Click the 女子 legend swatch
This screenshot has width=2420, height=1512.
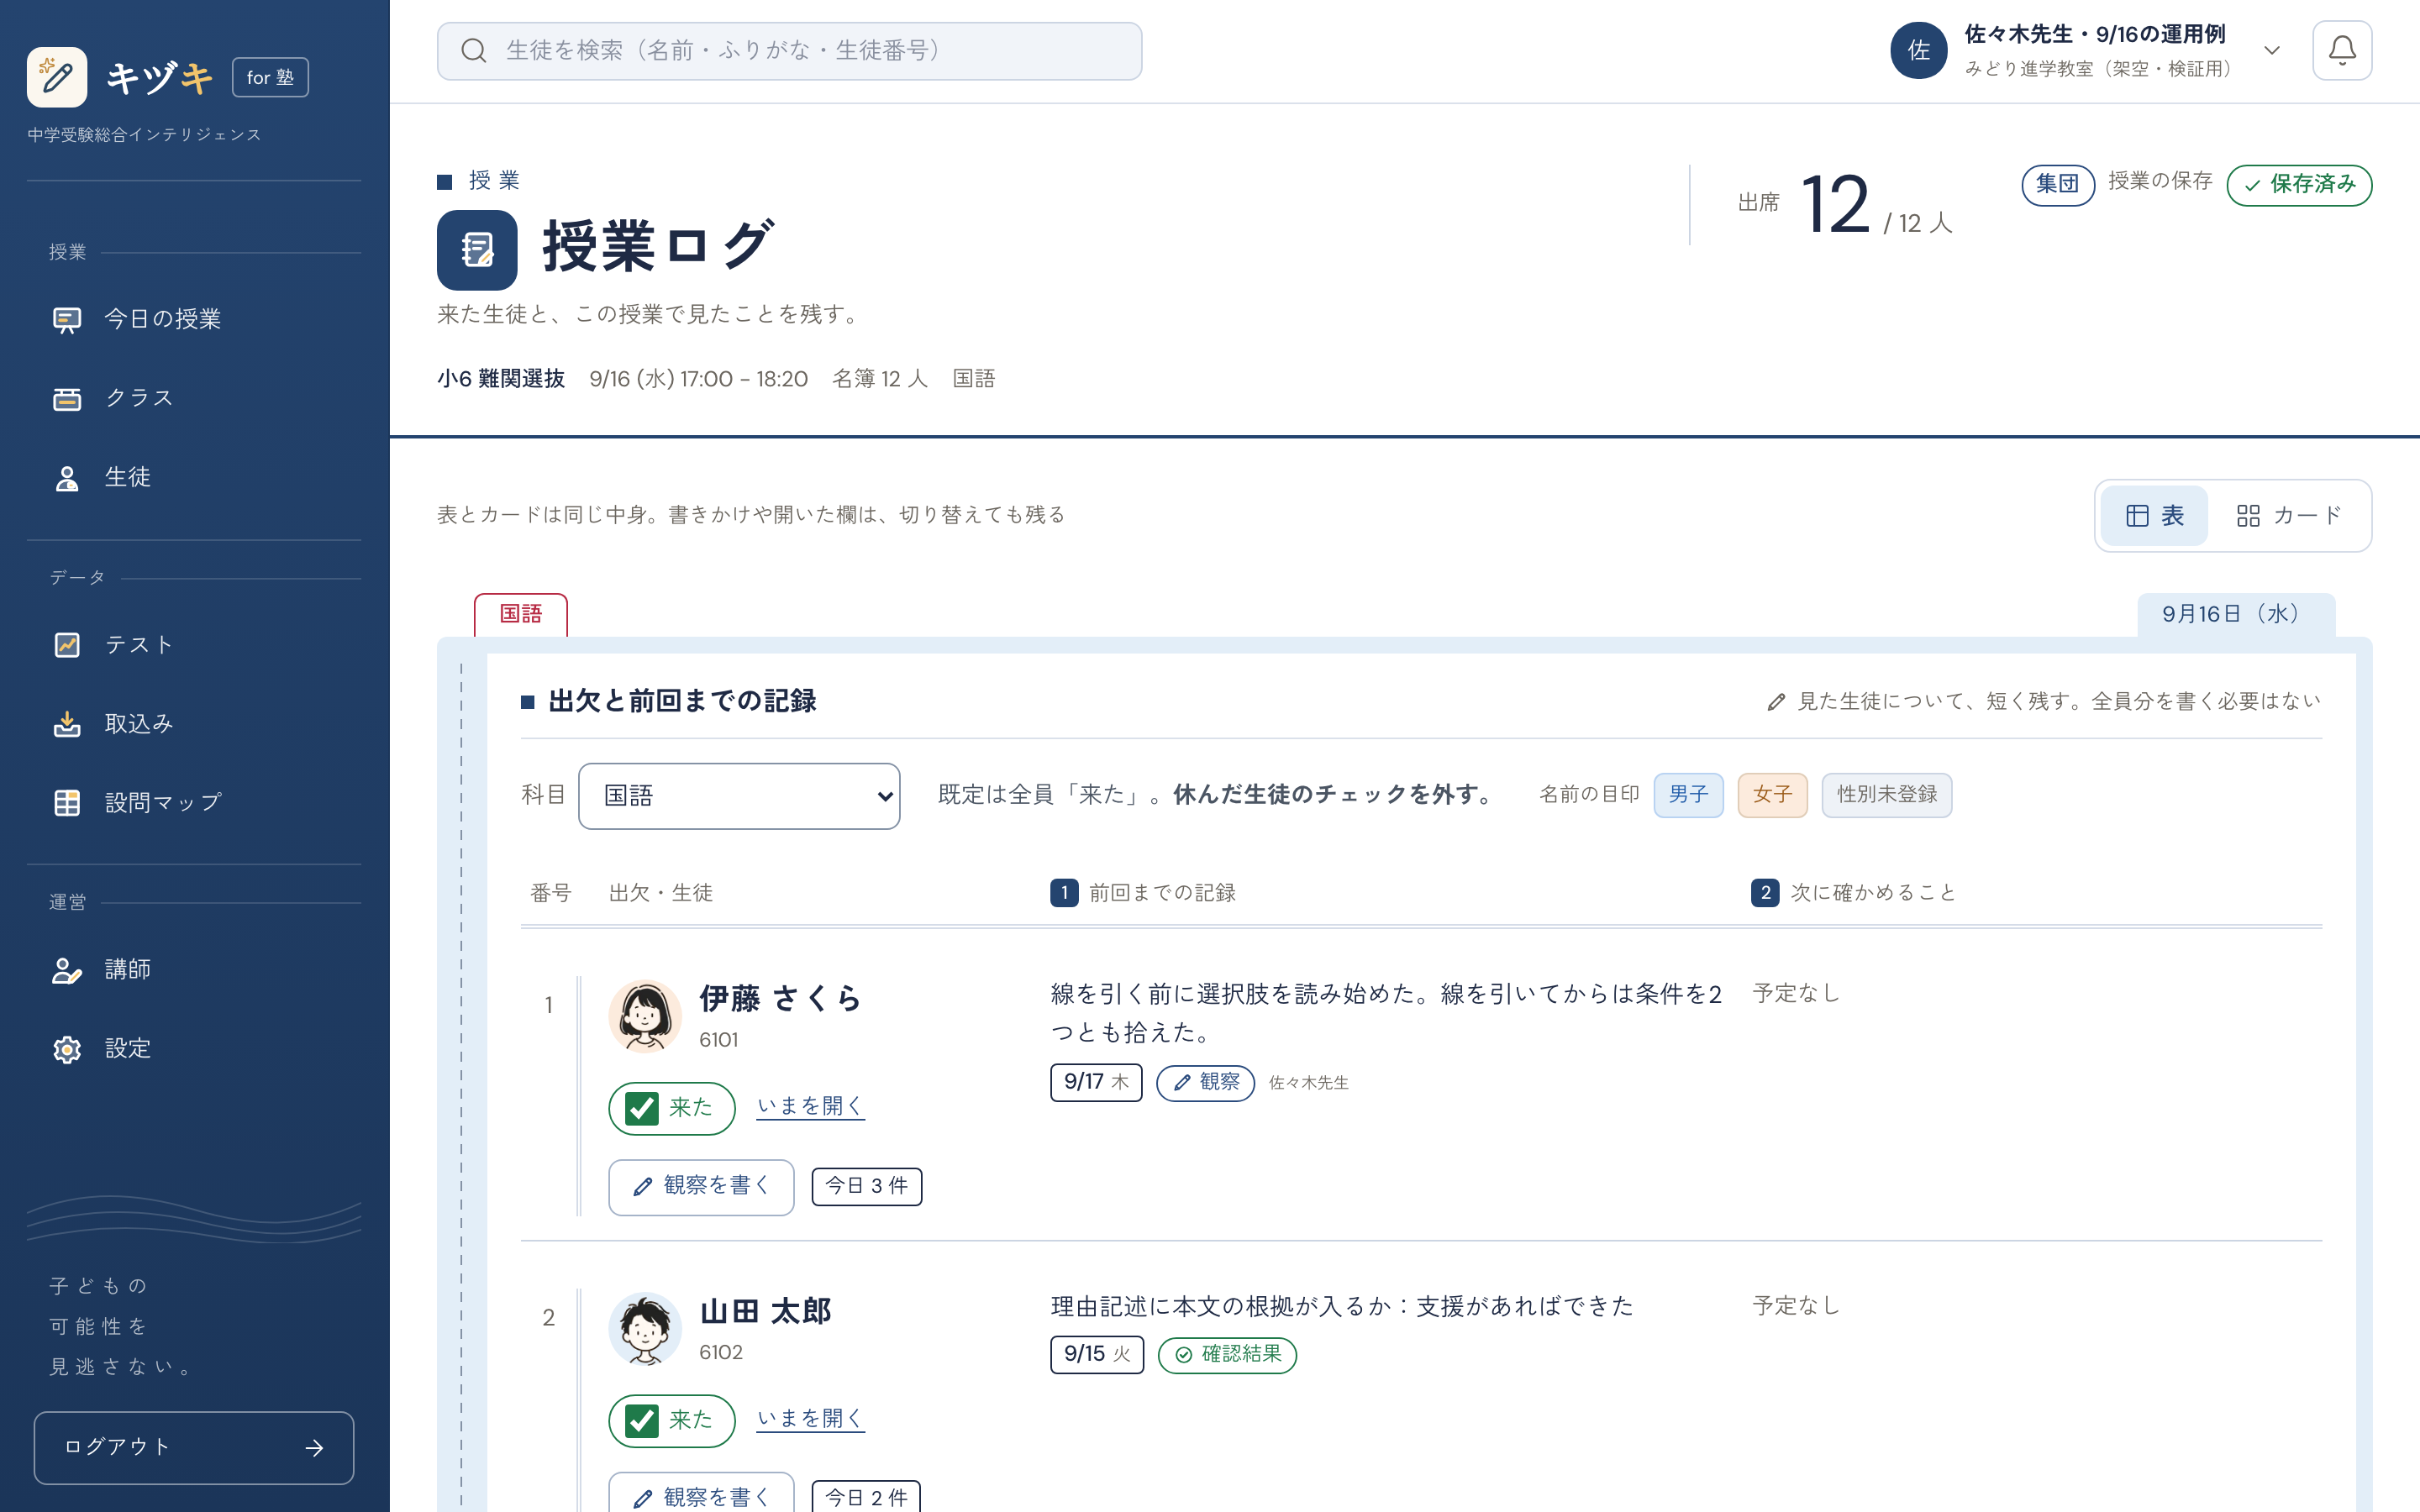tap(1772, 795)
